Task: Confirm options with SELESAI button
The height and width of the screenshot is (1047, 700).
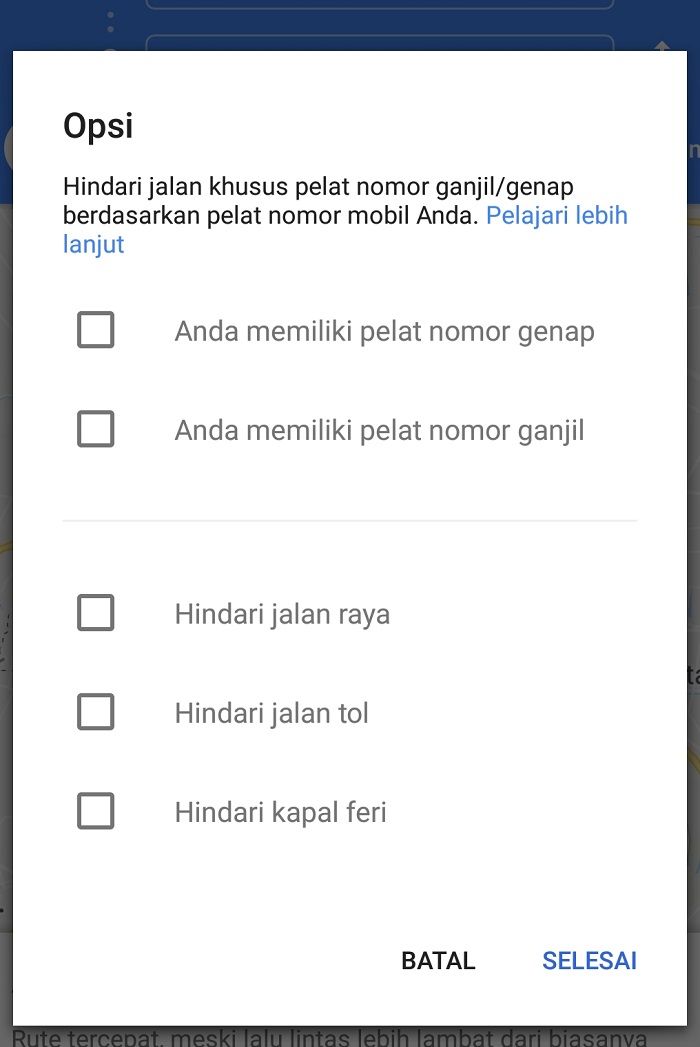Action: pos(589,961)
